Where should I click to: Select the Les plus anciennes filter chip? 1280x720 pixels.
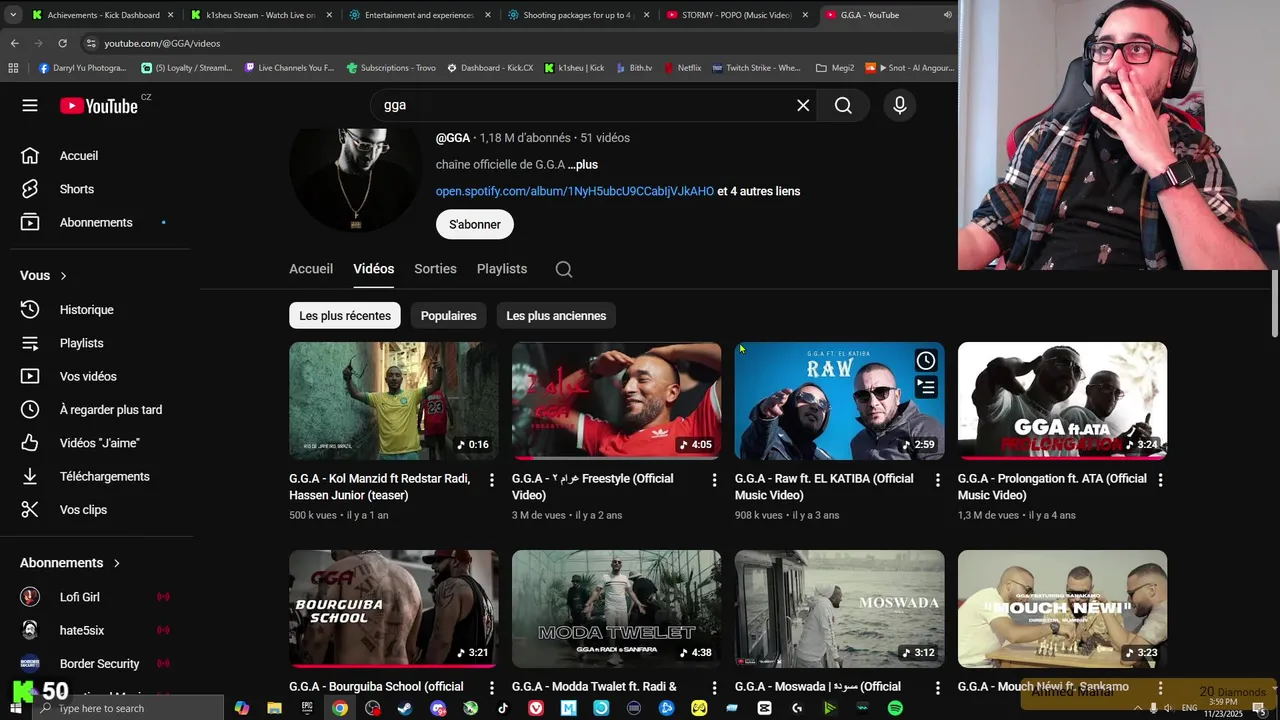pyautogui.click(x=556, y=316)
